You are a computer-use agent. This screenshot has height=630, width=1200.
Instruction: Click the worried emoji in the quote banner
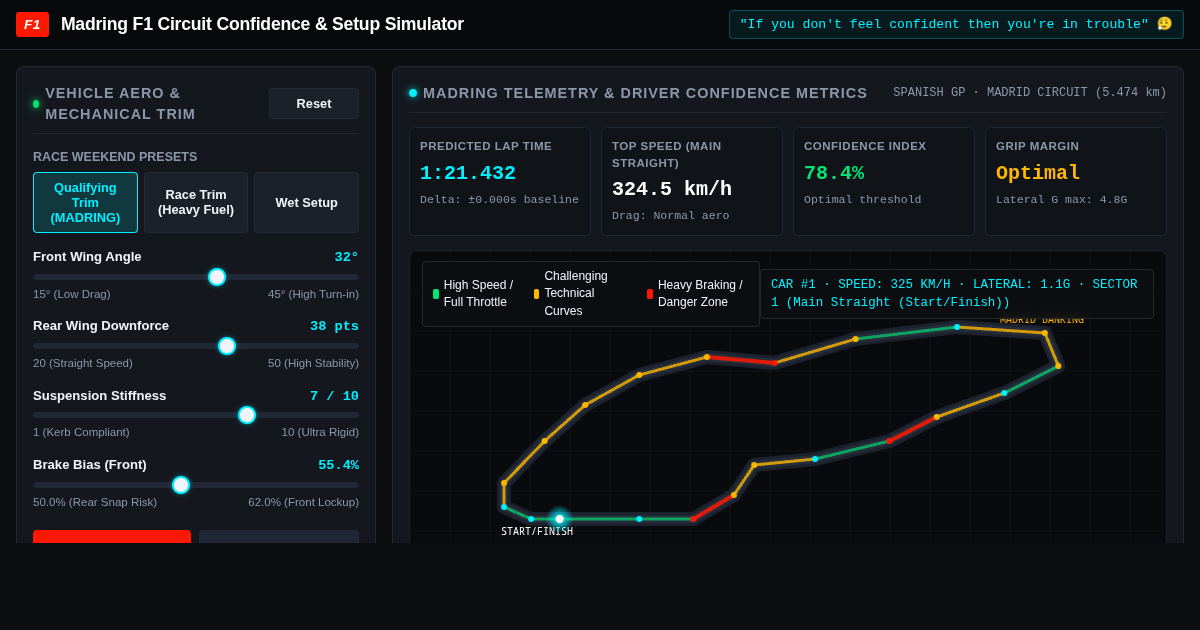pos(1164,24)
